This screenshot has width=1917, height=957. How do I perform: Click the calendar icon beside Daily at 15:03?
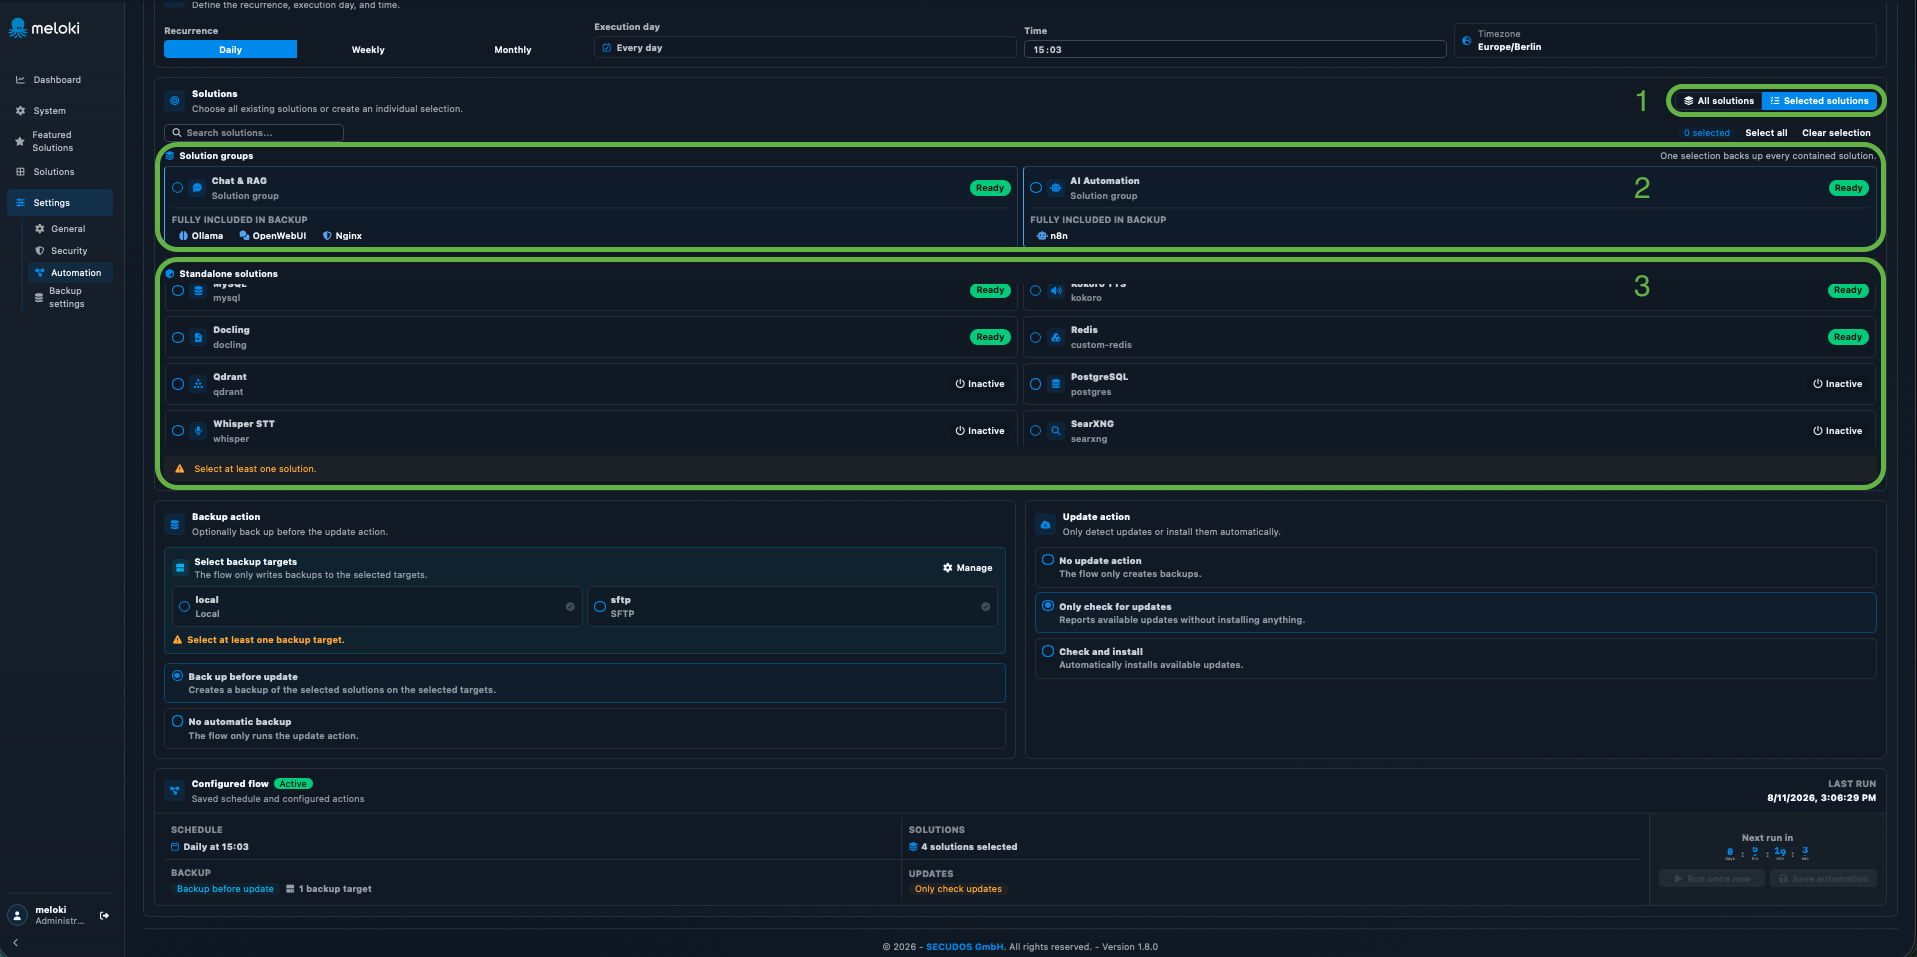175,847
